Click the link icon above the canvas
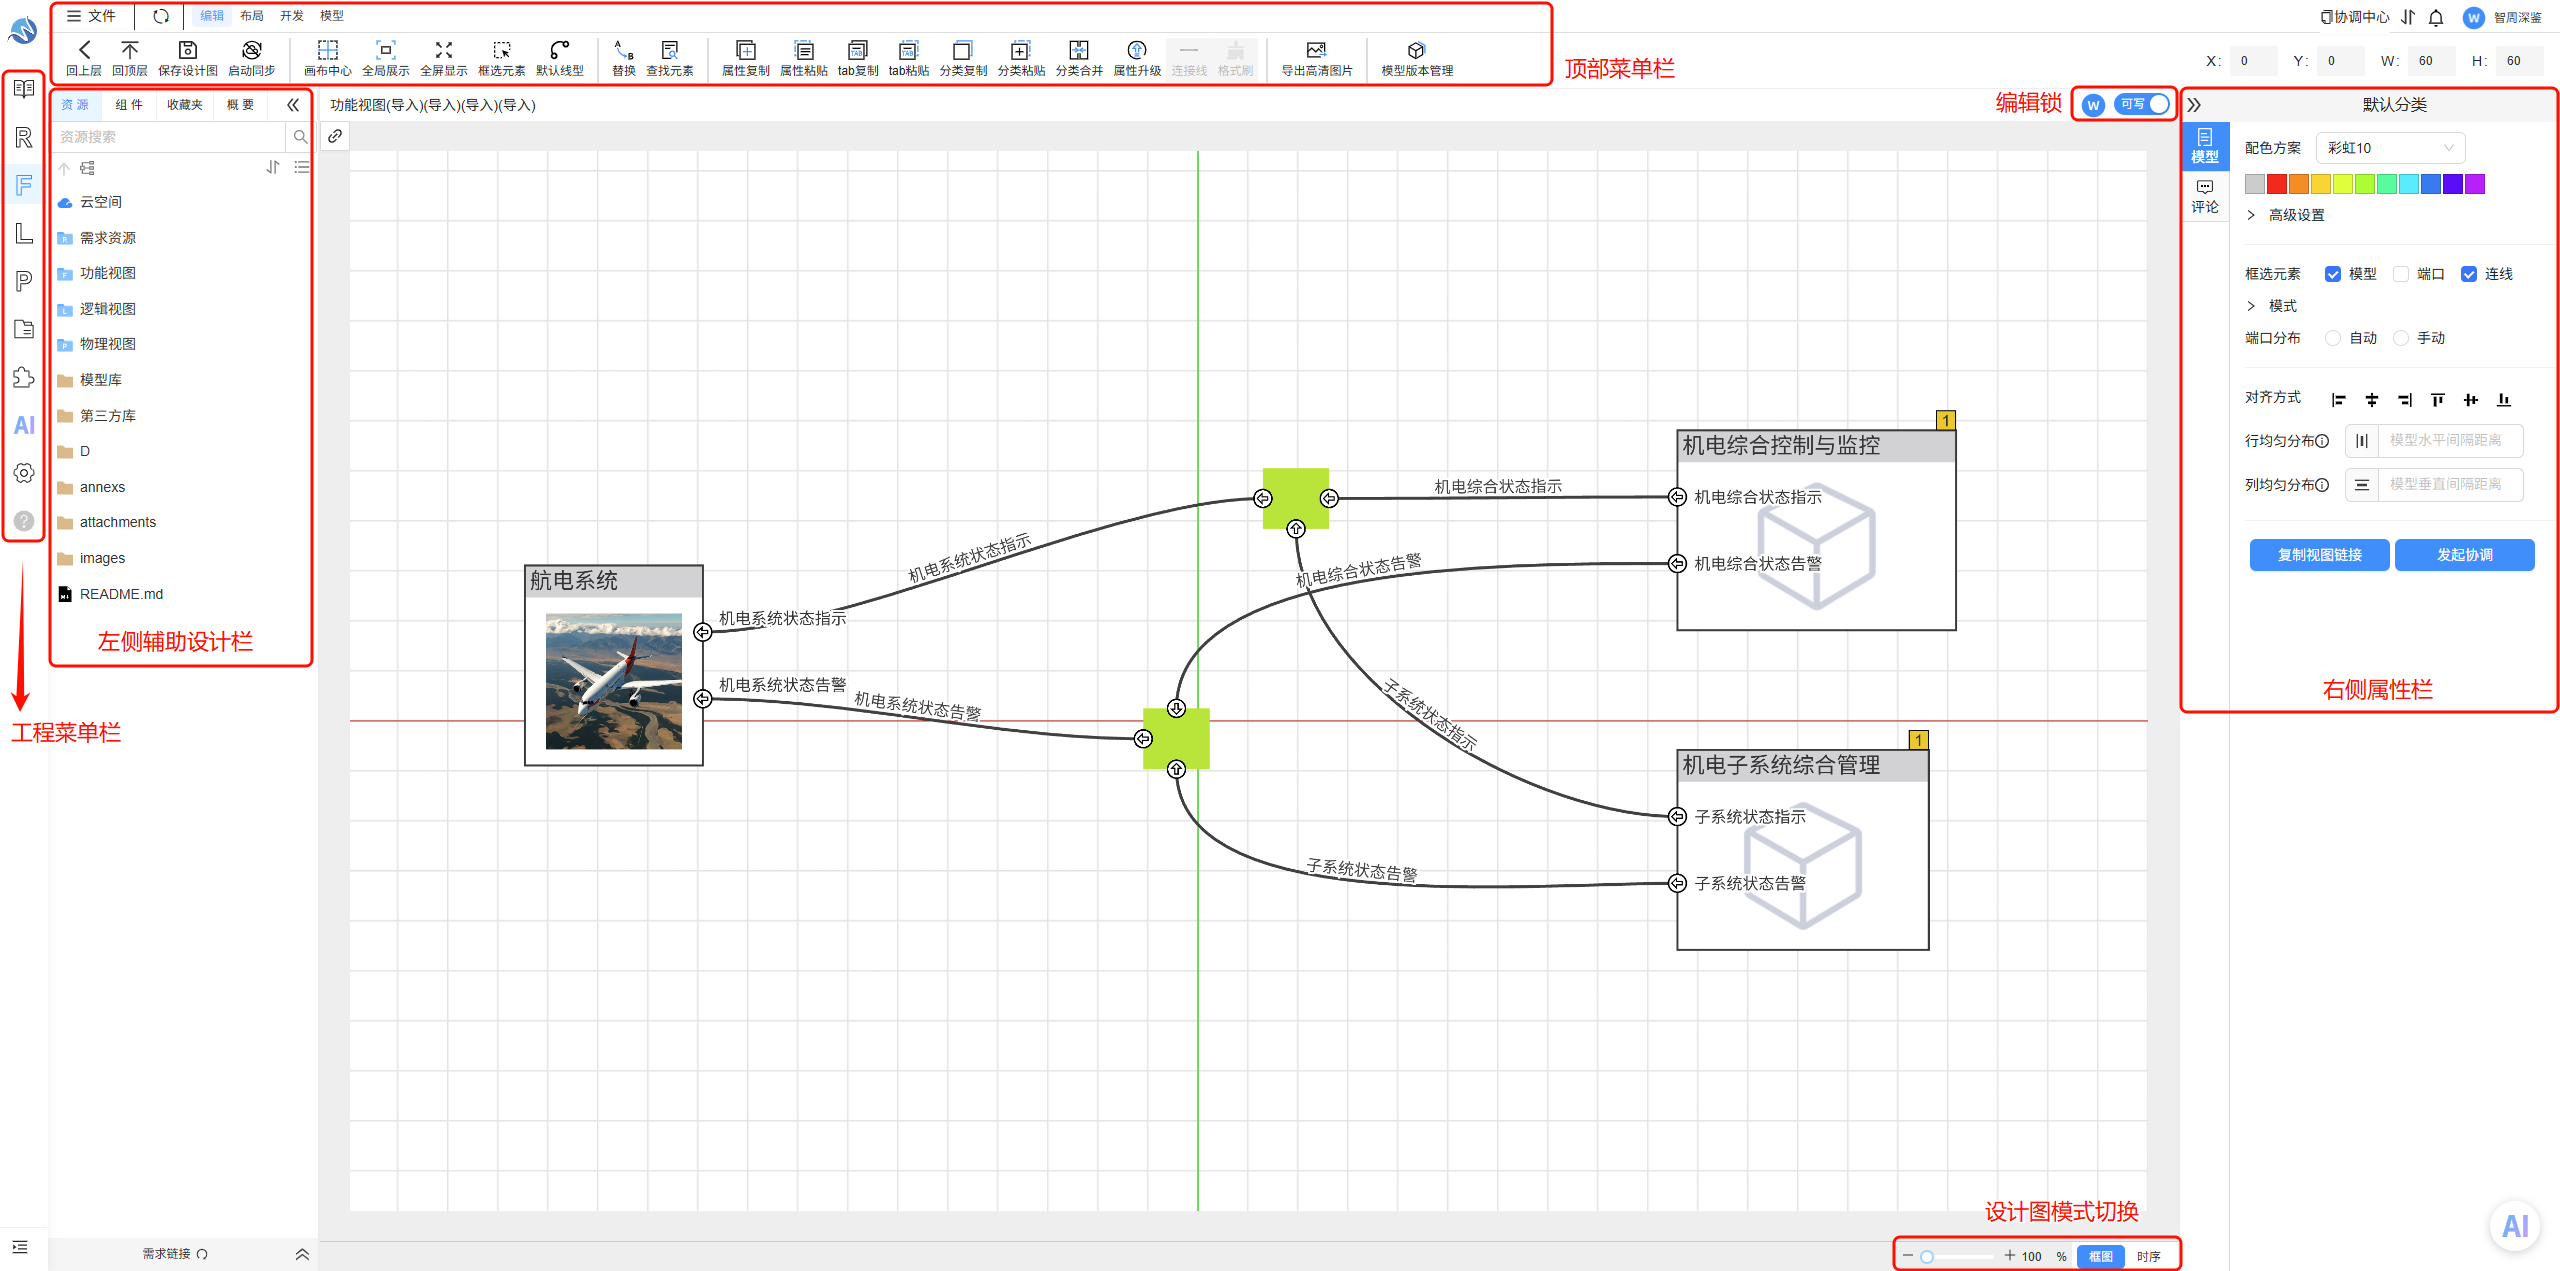Screen dimensions: 2560x1271 (335, 136)
